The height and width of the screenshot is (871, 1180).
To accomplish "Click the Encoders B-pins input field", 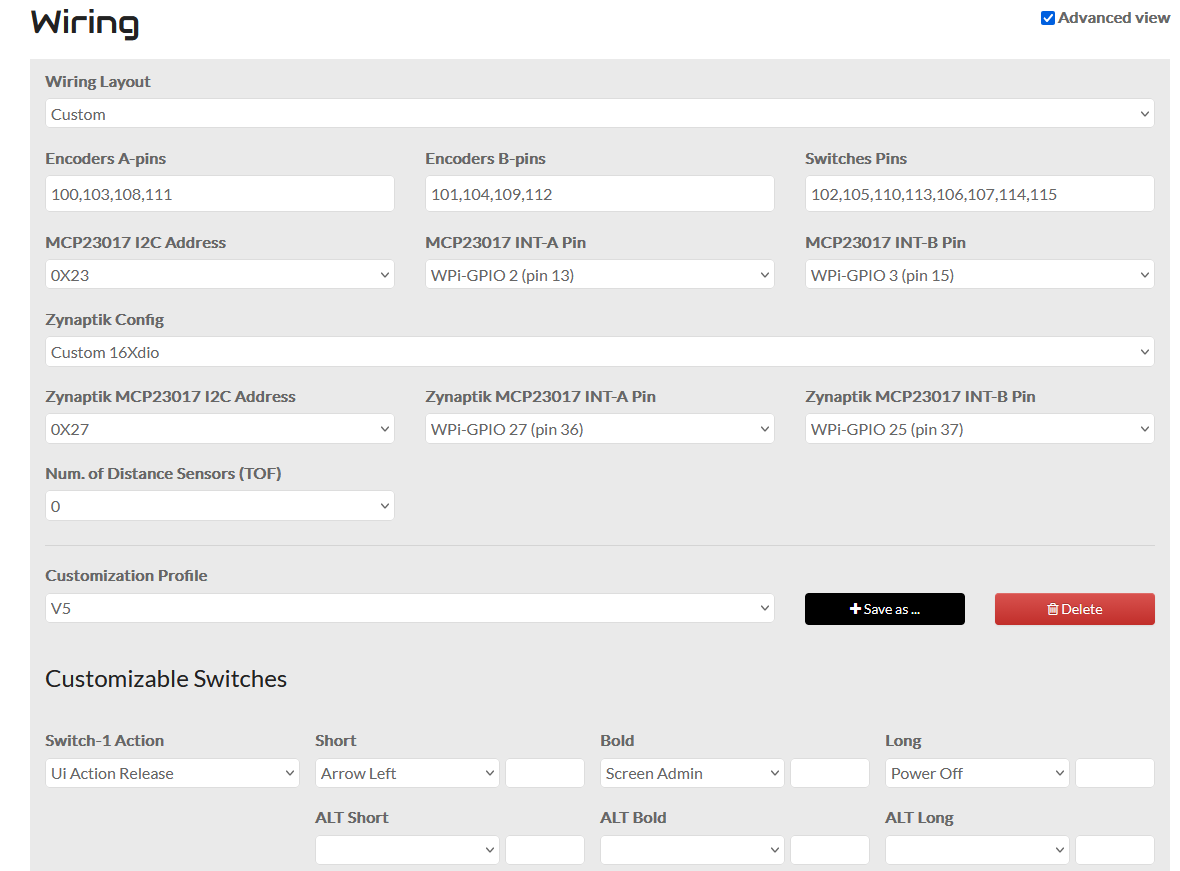I will tap(599, 194).
